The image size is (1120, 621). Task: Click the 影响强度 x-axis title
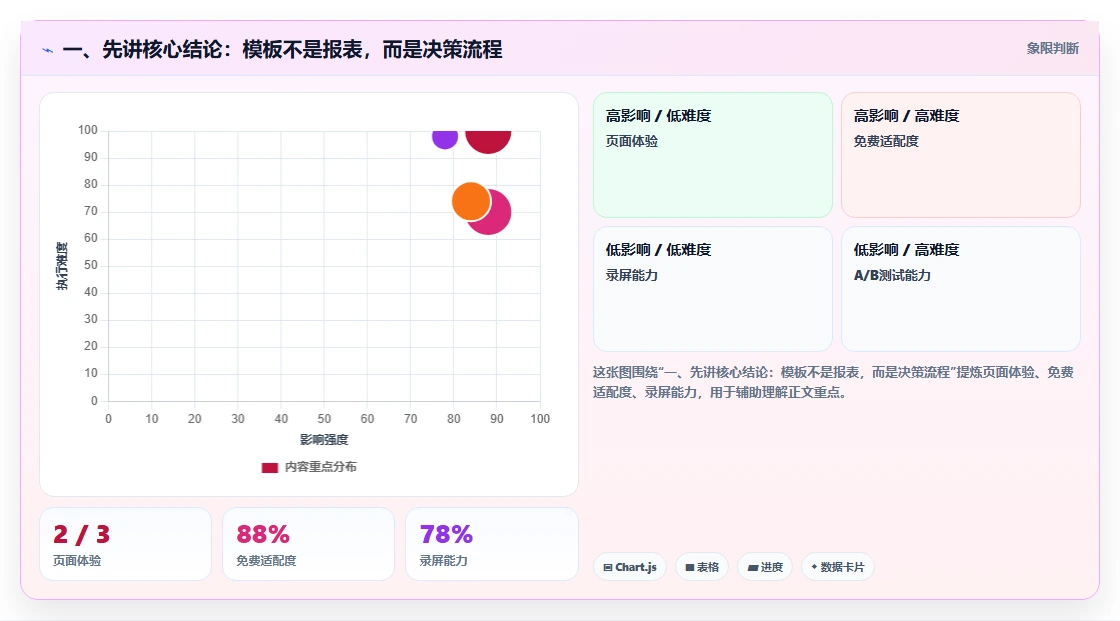coord(324,439)
